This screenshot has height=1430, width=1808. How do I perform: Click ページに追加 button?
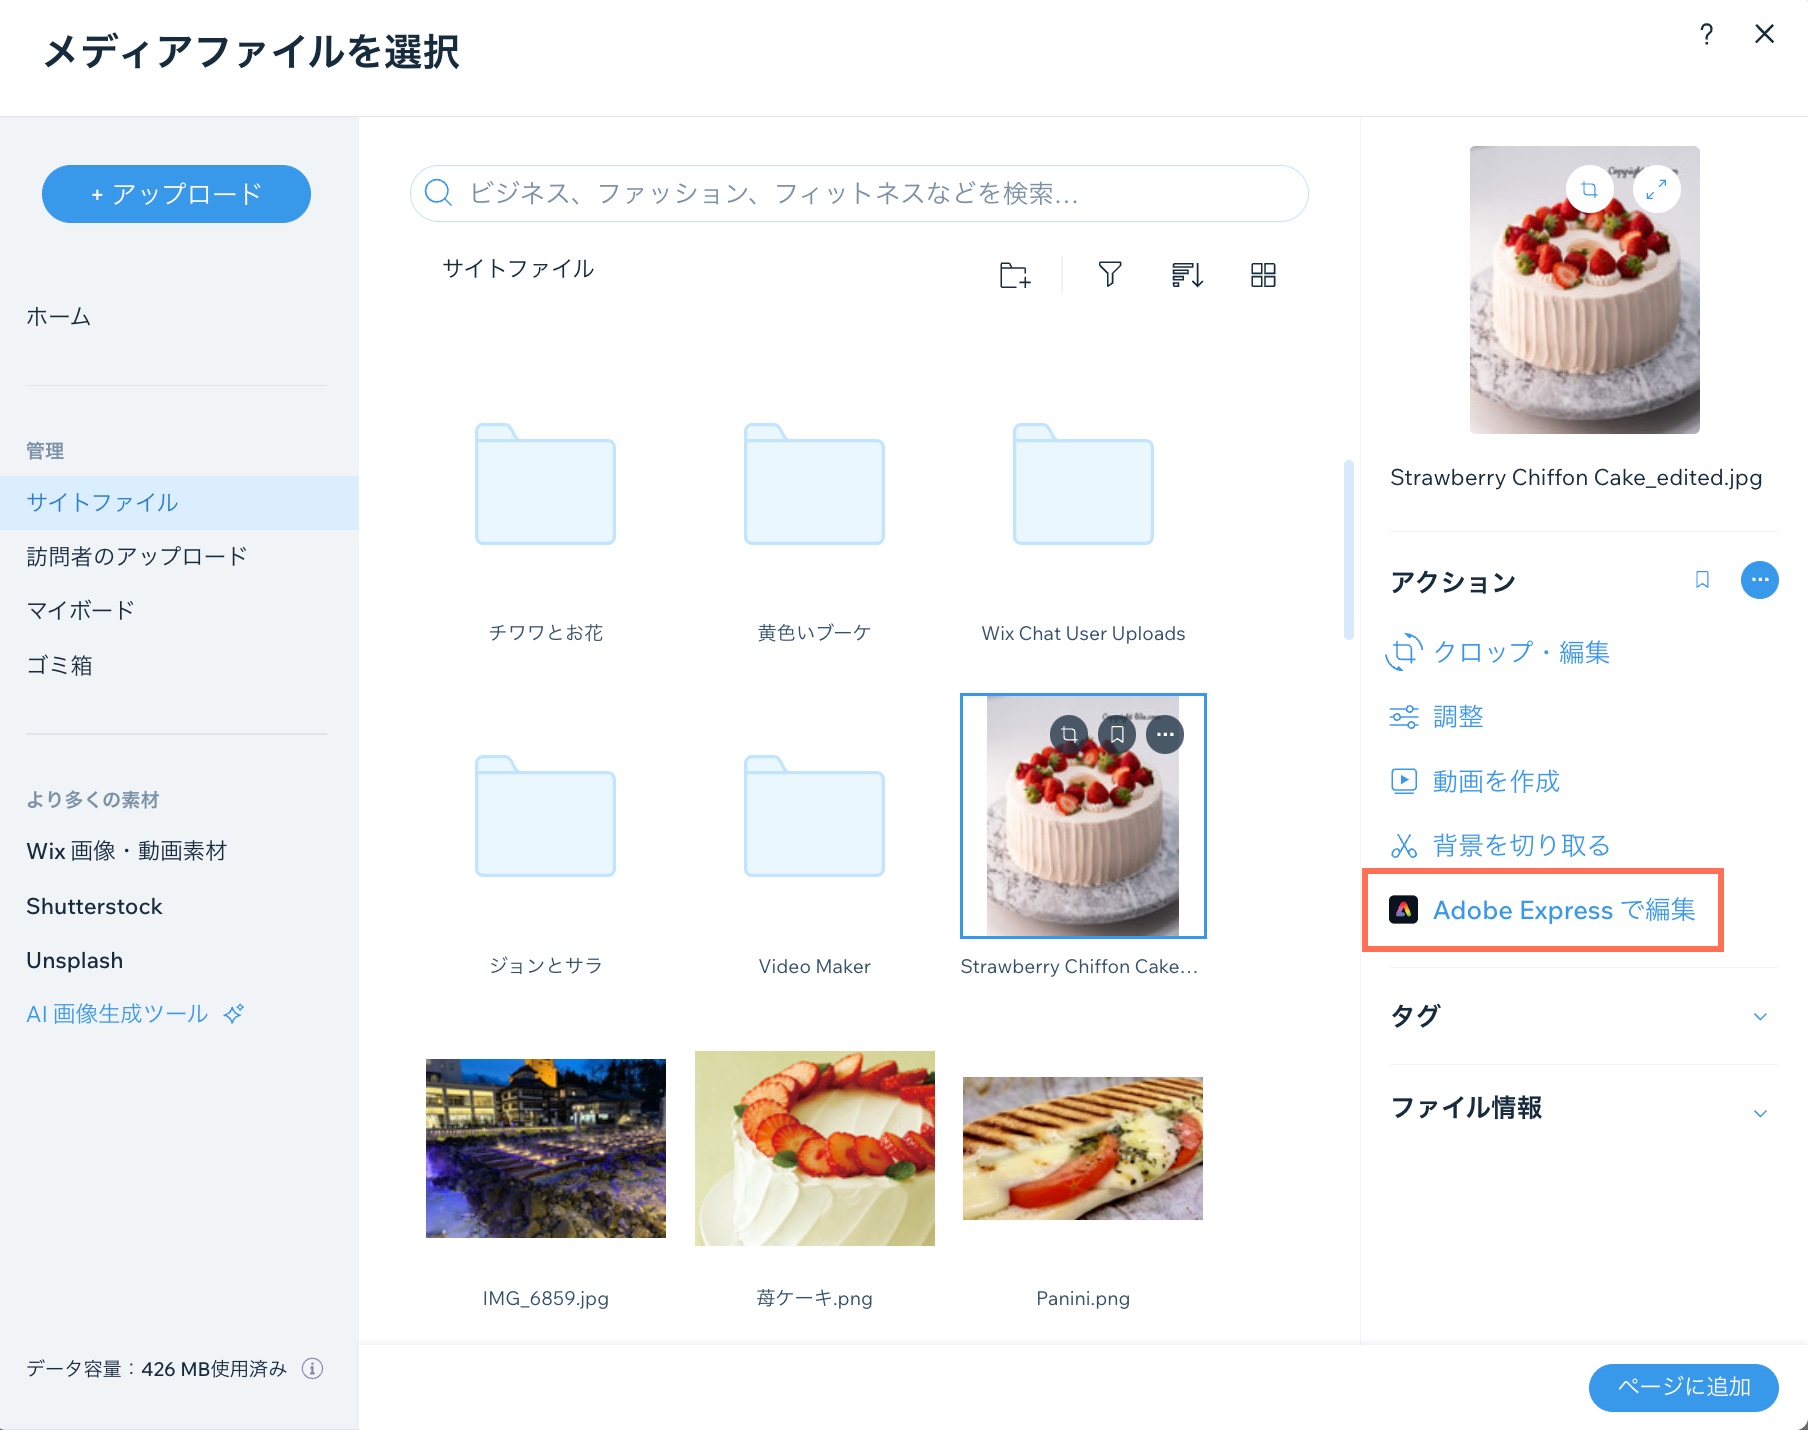[1684, 1388]
